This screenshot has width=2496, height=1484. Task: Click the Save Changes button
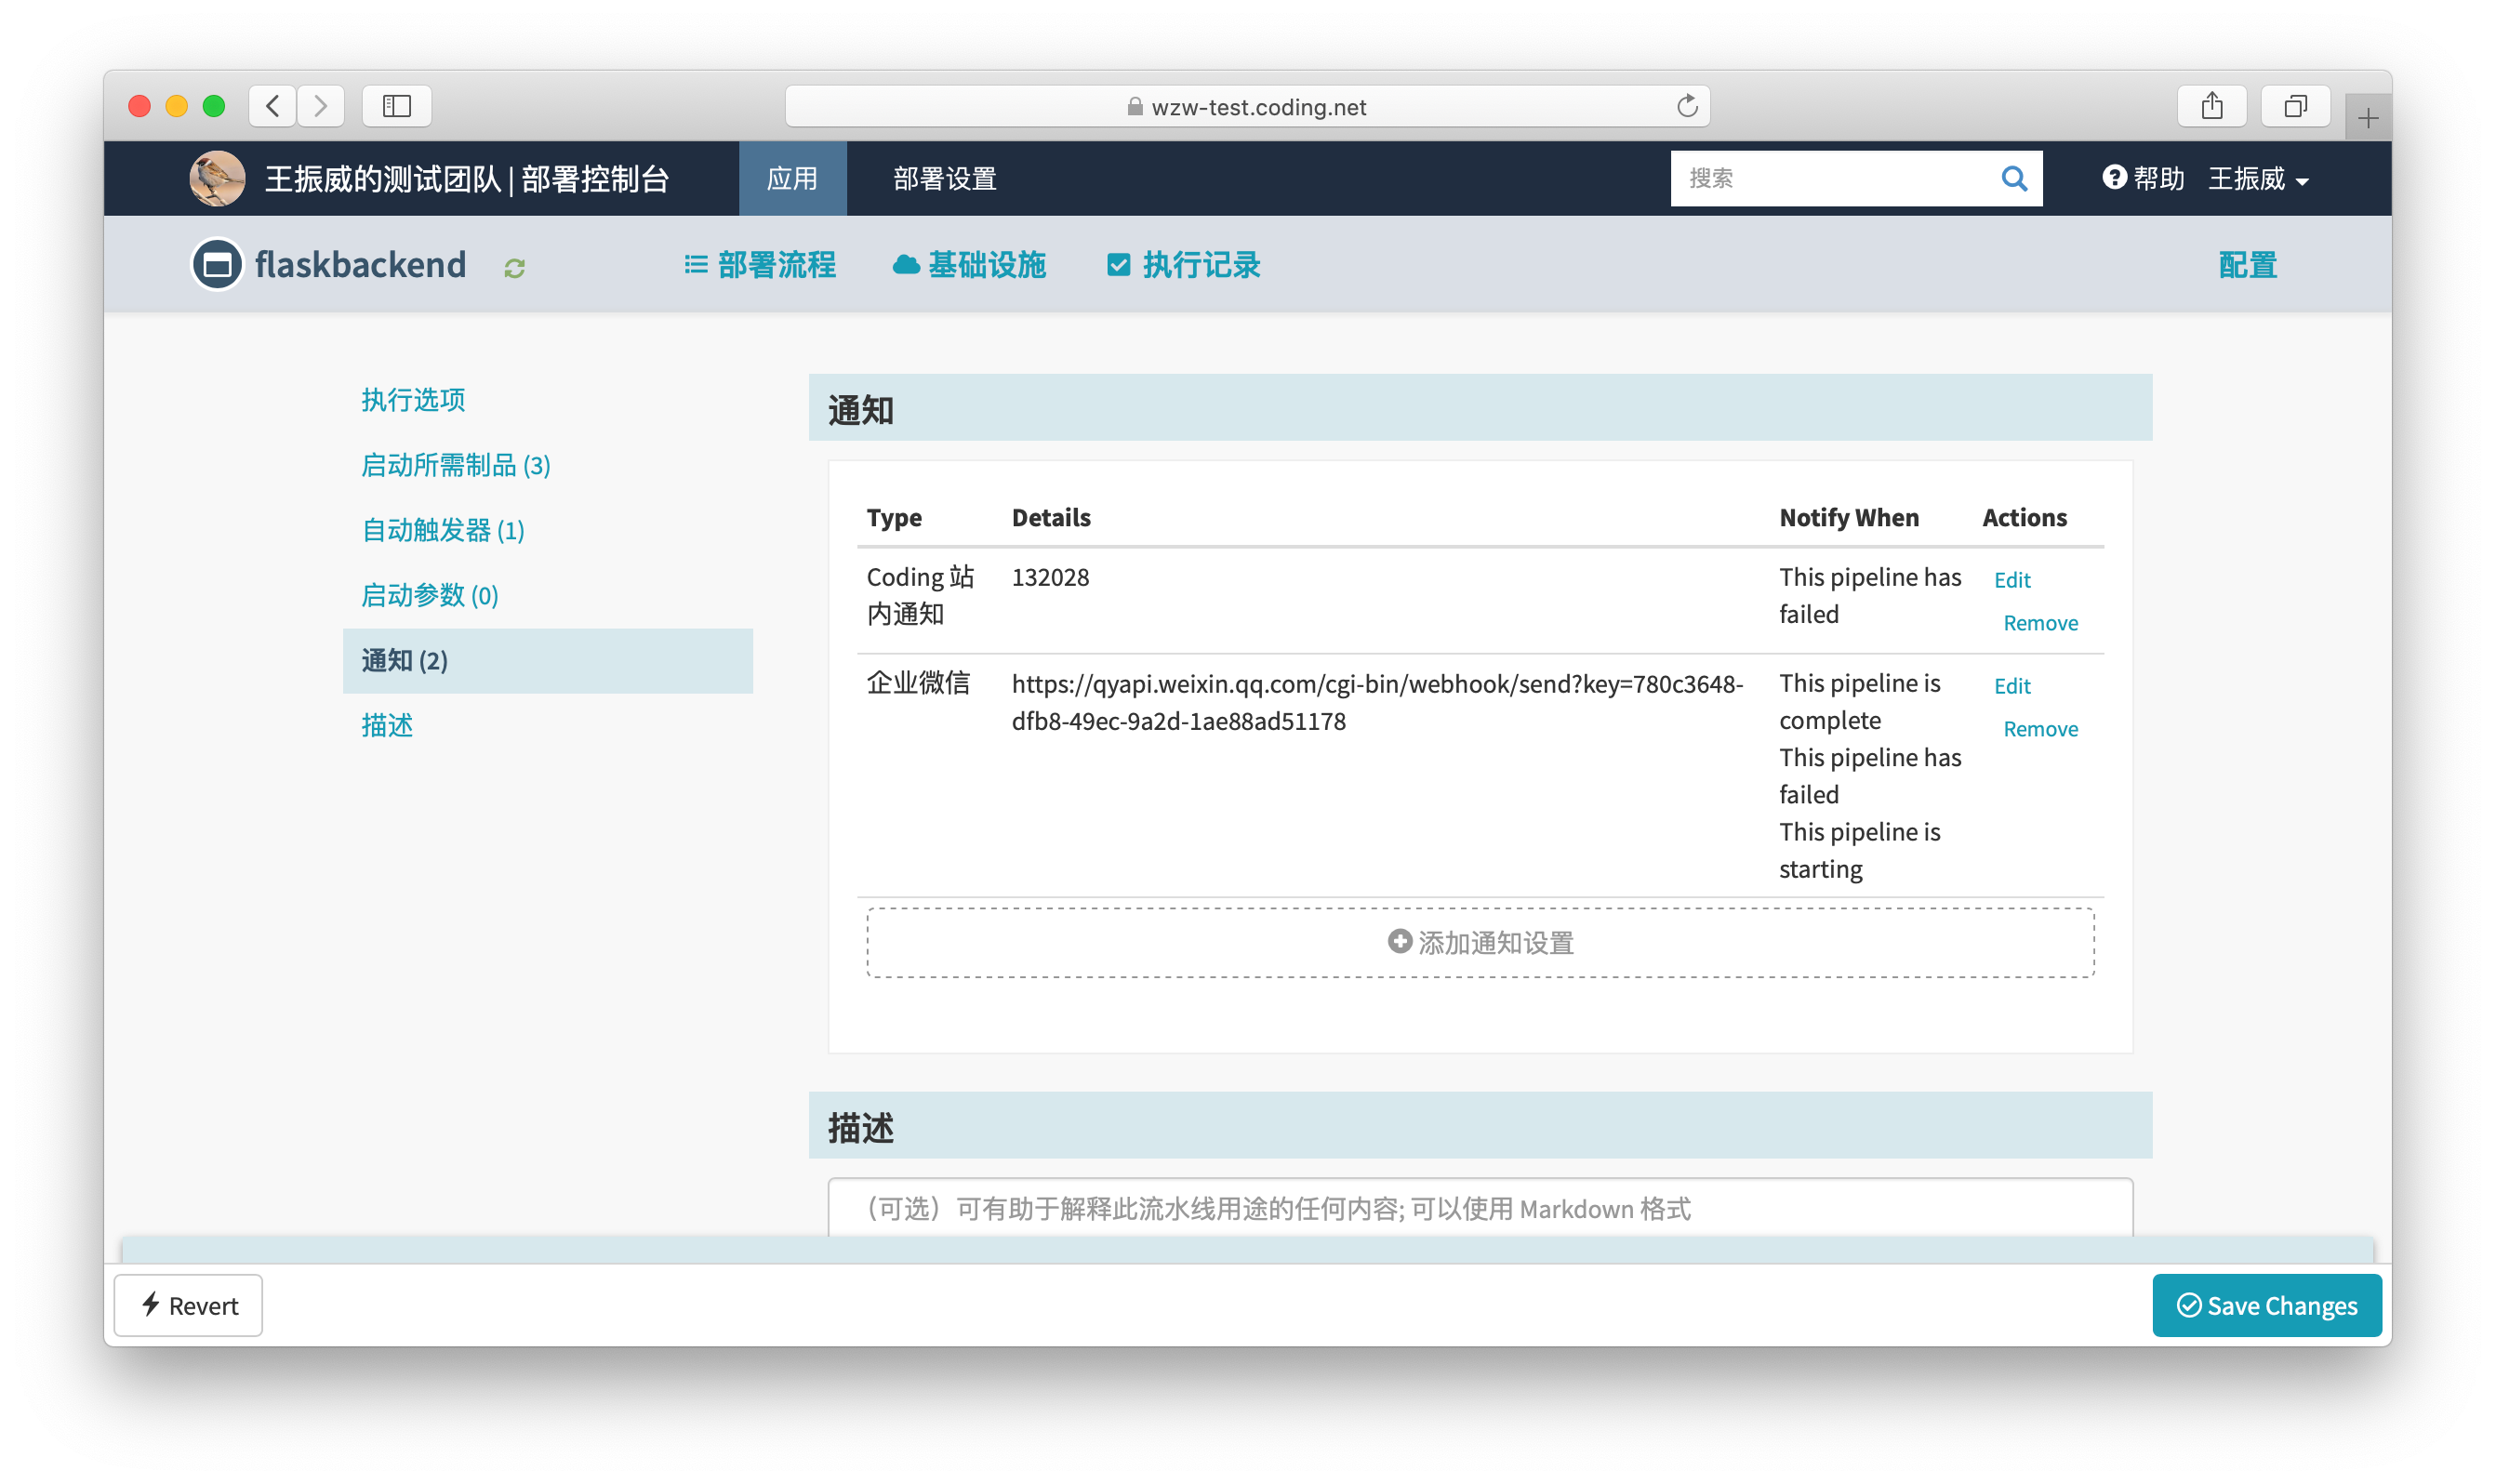pyautogui.click(x=2266, y=1305)
